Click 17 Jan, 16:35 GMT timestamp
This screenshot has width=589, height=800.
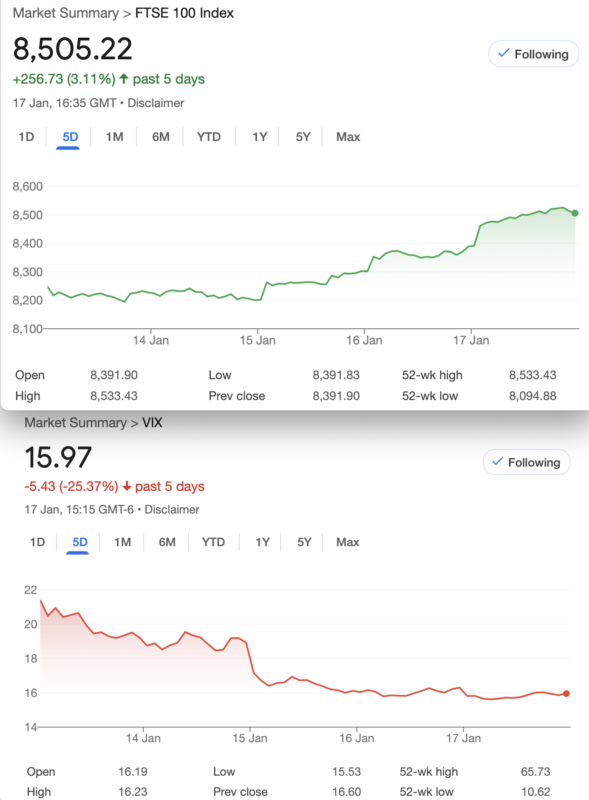click(64, 103)
